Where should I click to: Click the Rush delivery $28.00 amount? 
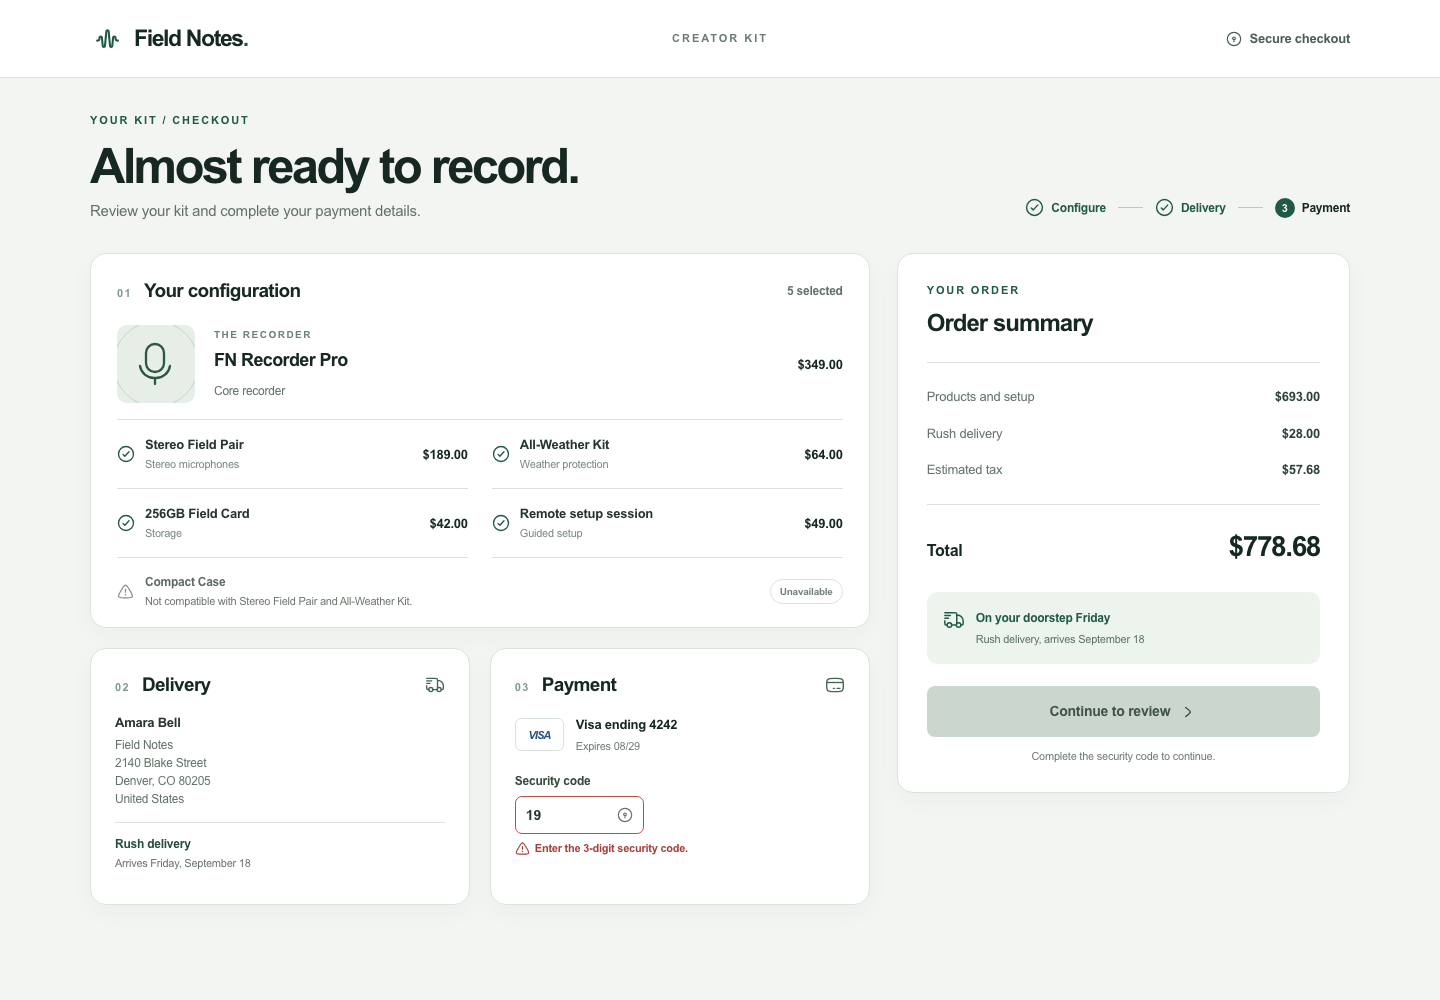click(x=1301, y=434)
